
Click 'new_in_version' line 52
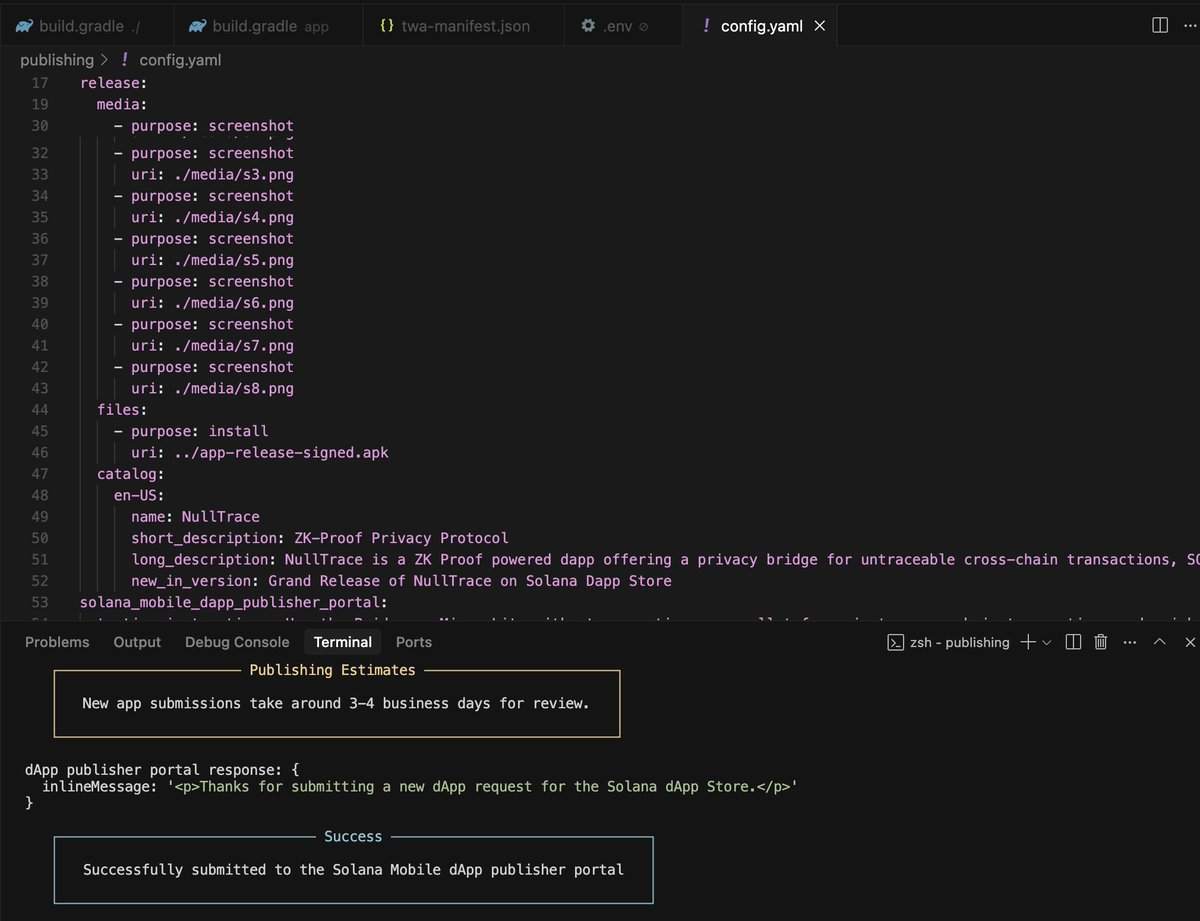[x=401, y=581]
